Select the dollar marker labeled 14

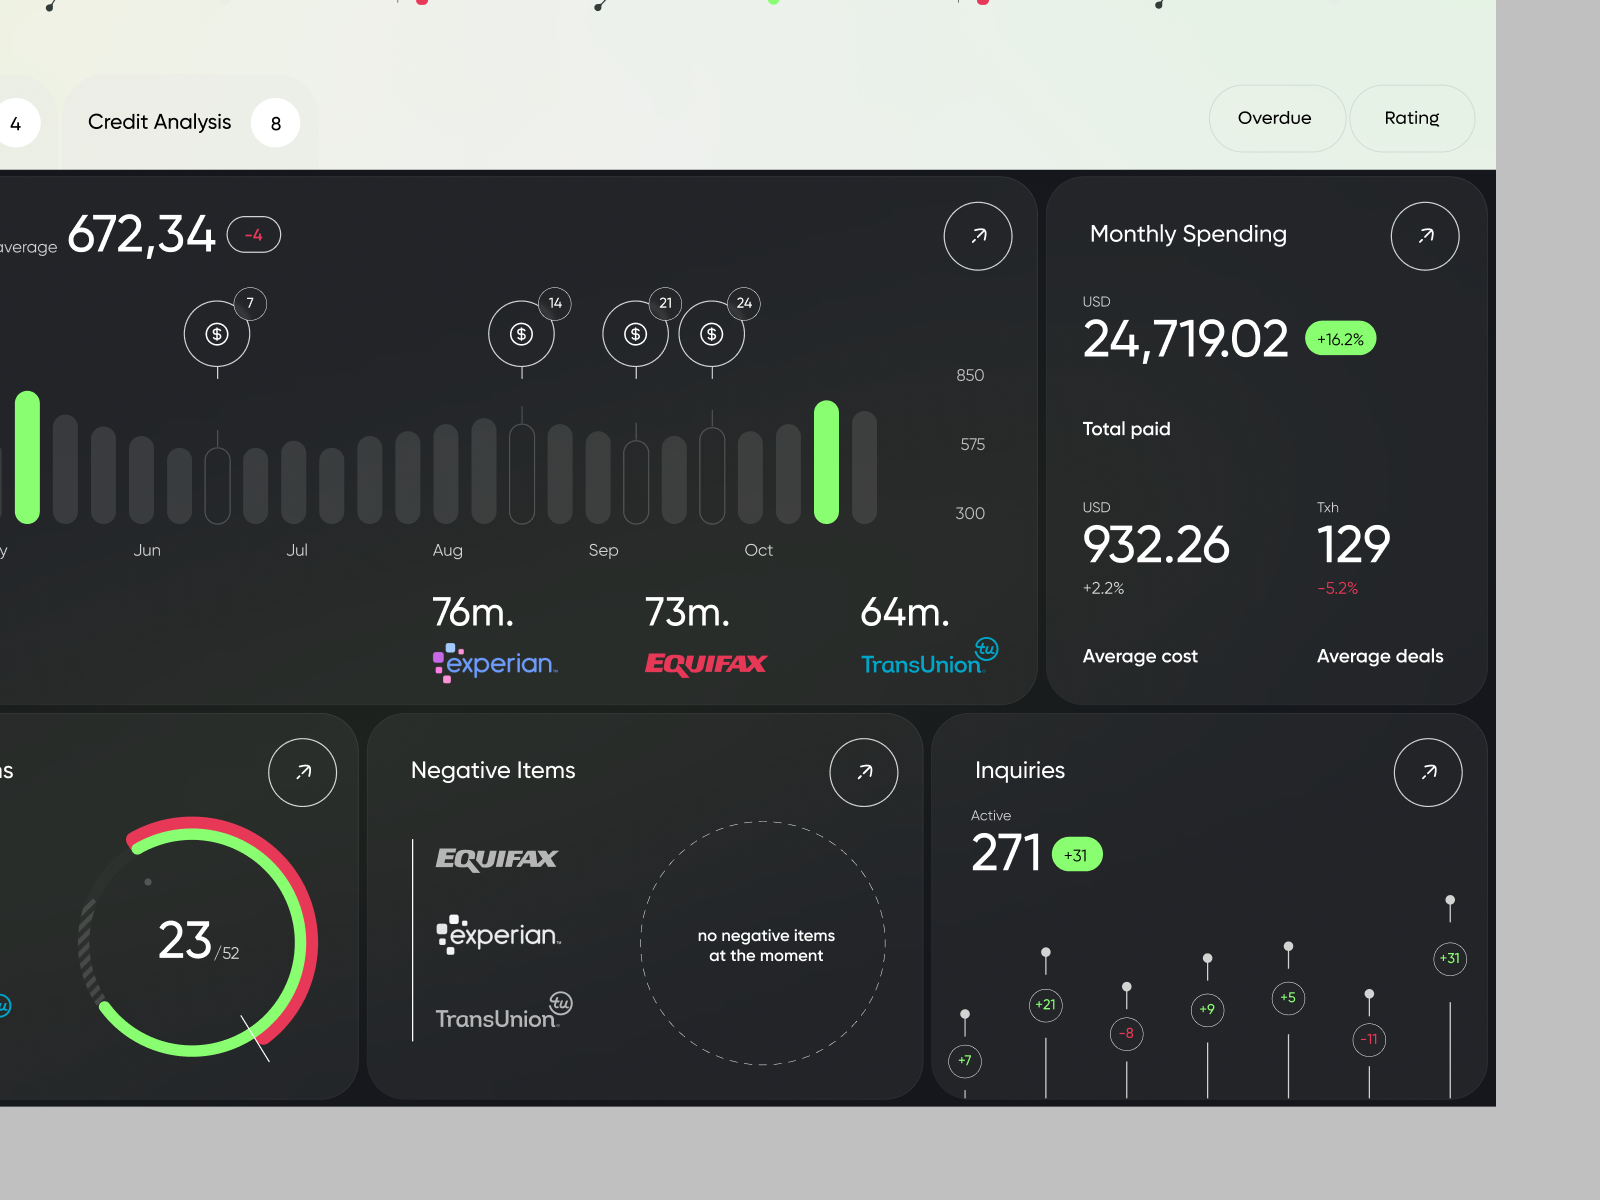(520, 334)
